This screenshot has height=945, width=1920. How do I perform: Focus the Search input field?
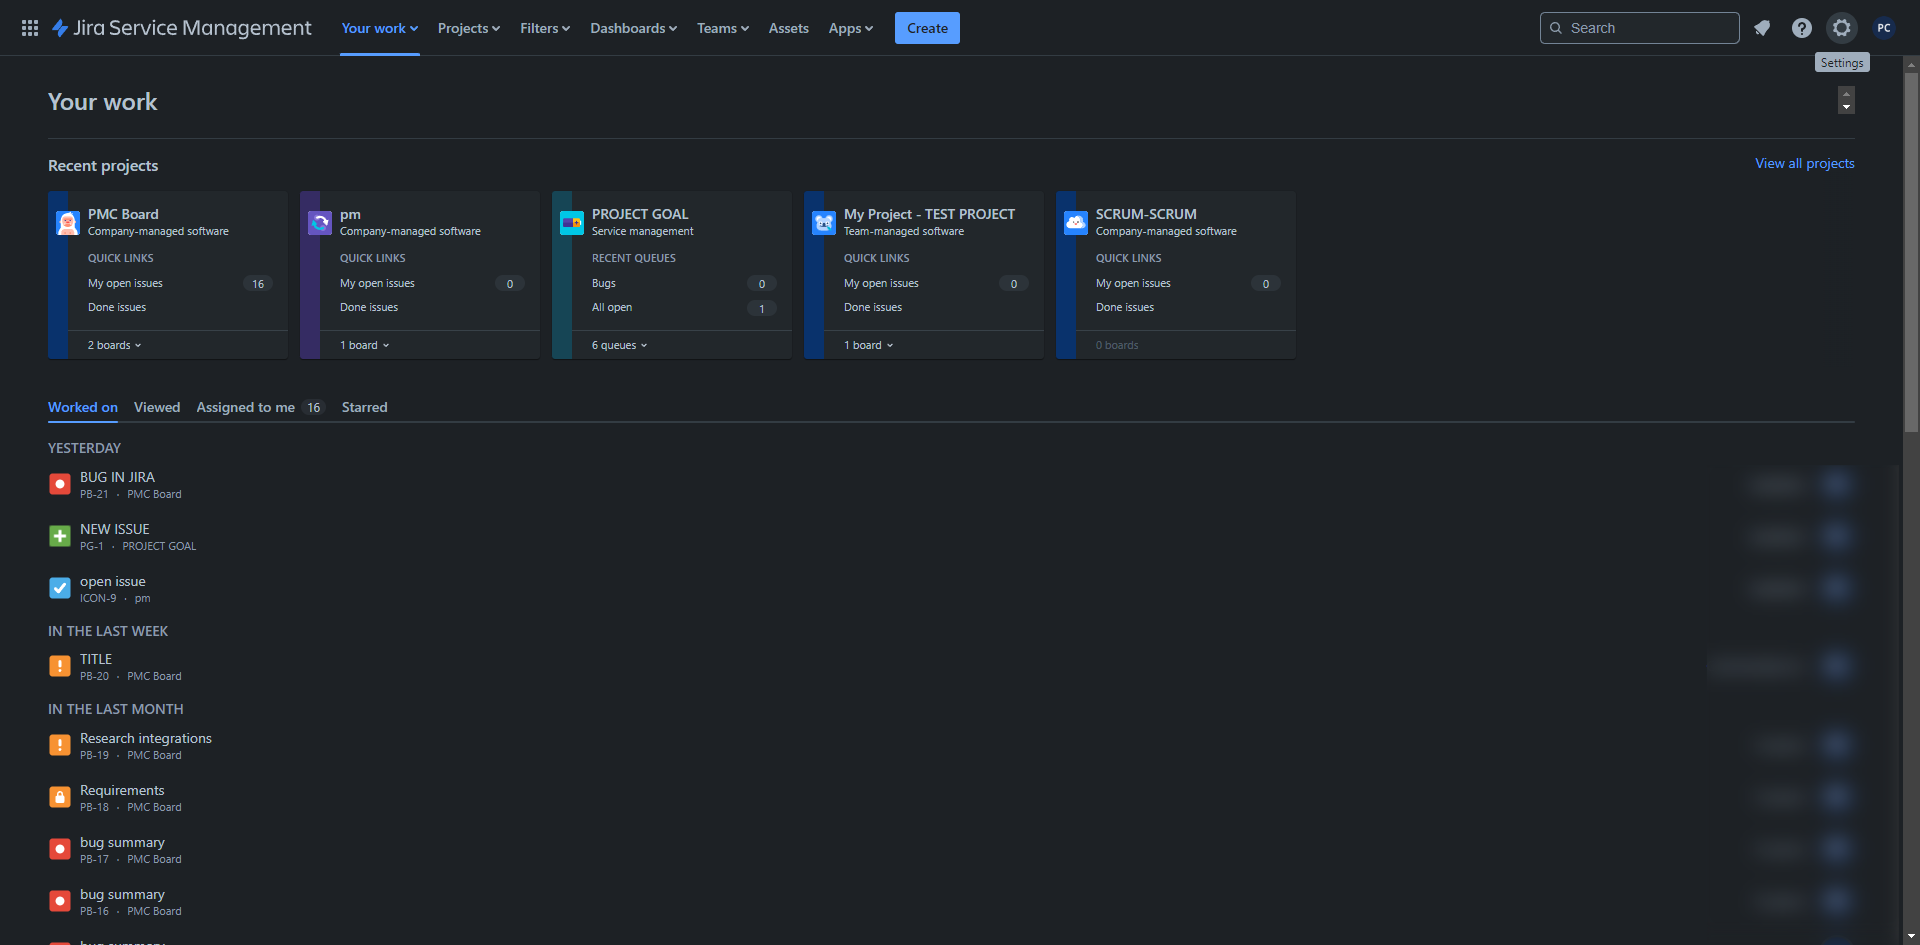[x=1640, y=28]
